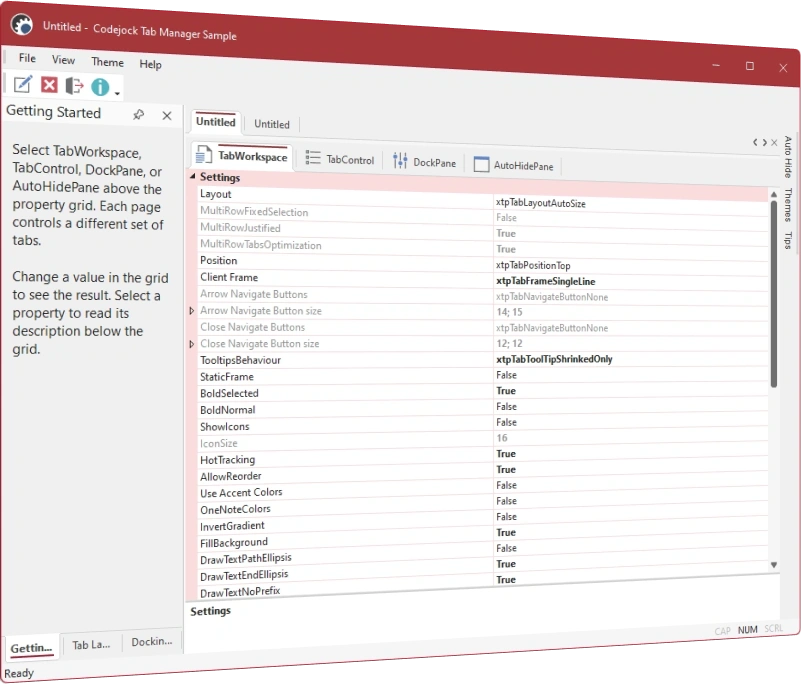The height and width of the screenshot is (684, 801).
Task: Open the View menu
Action: point(63,60)
